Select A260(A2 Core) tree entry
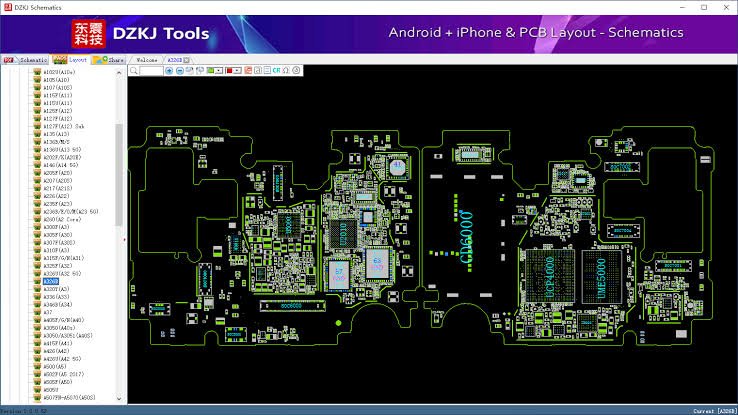Screen dimensions: 738x415 [62, 219]
